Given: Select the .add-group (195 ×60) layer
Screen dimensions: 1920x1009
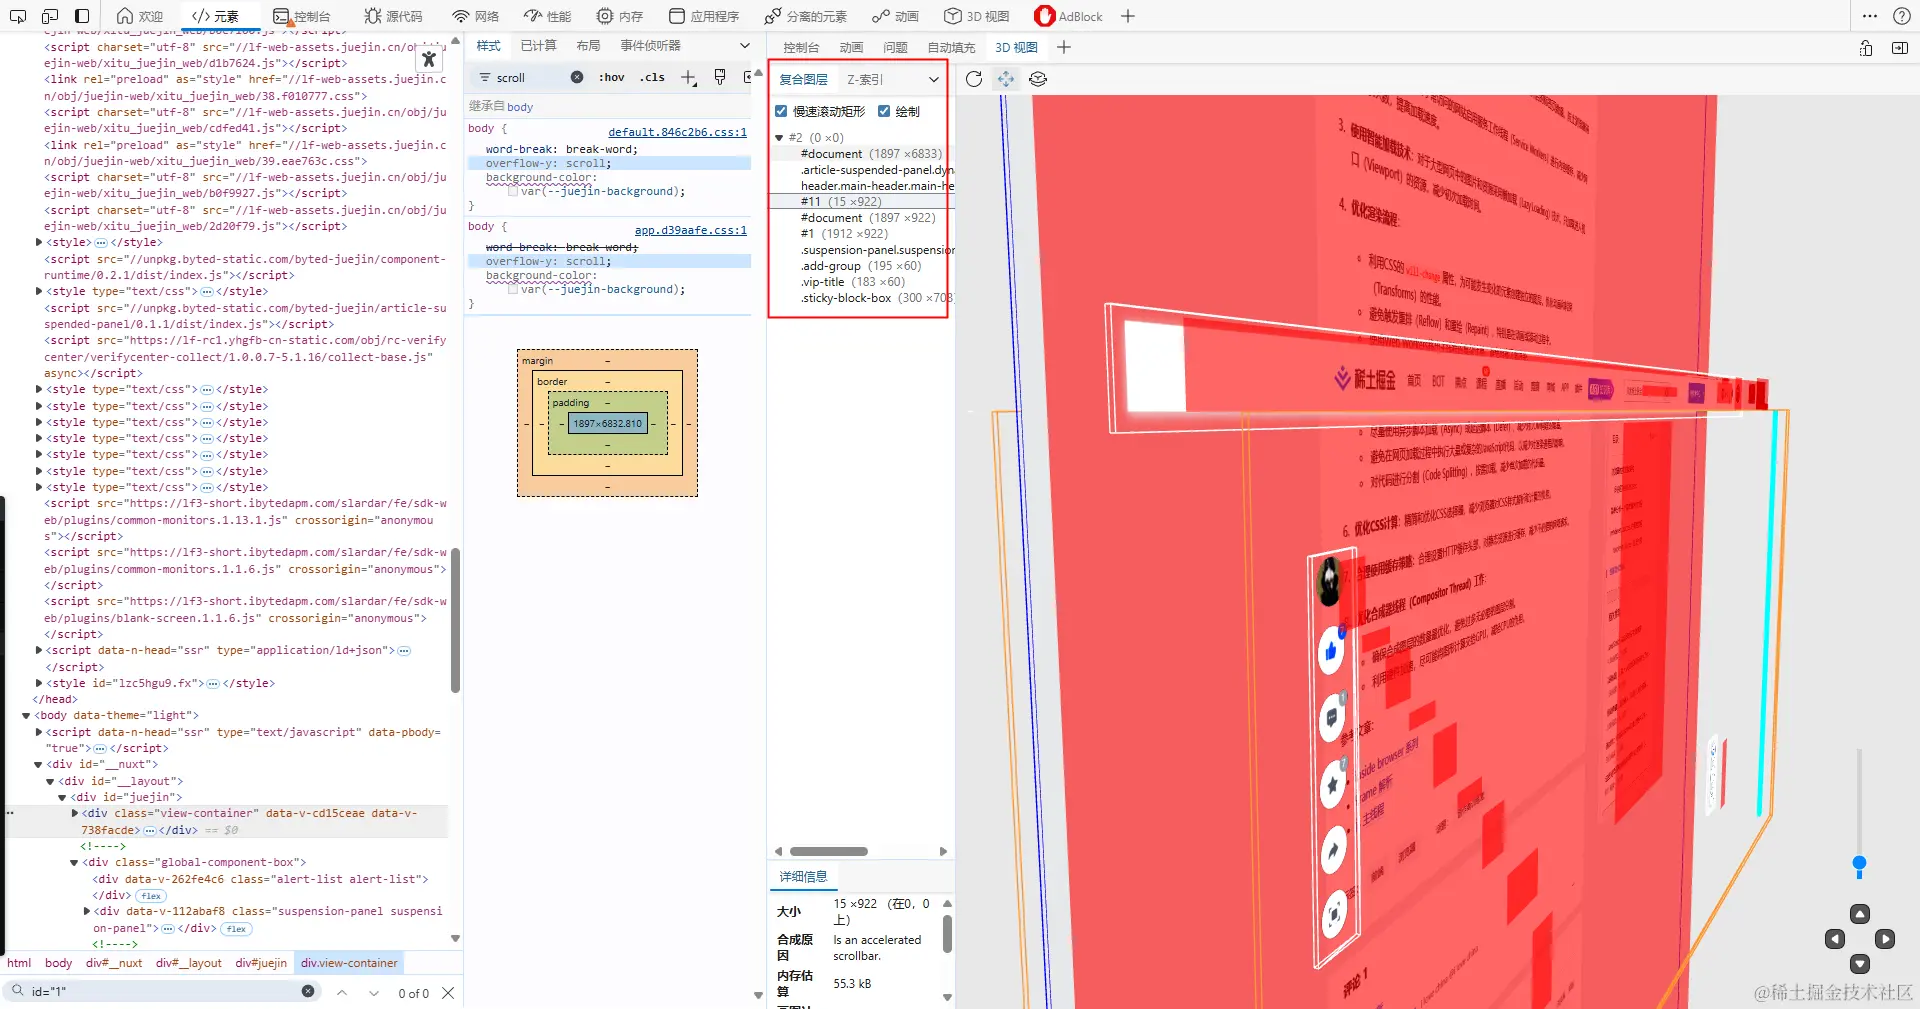Looking at the screenshot, I should coord(861,266).
